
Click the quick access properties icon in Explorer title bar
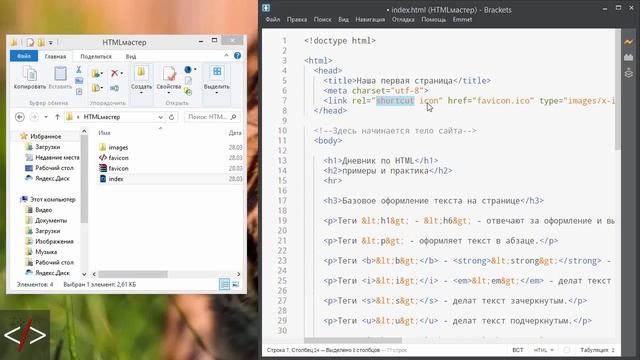tap(30, 42)
